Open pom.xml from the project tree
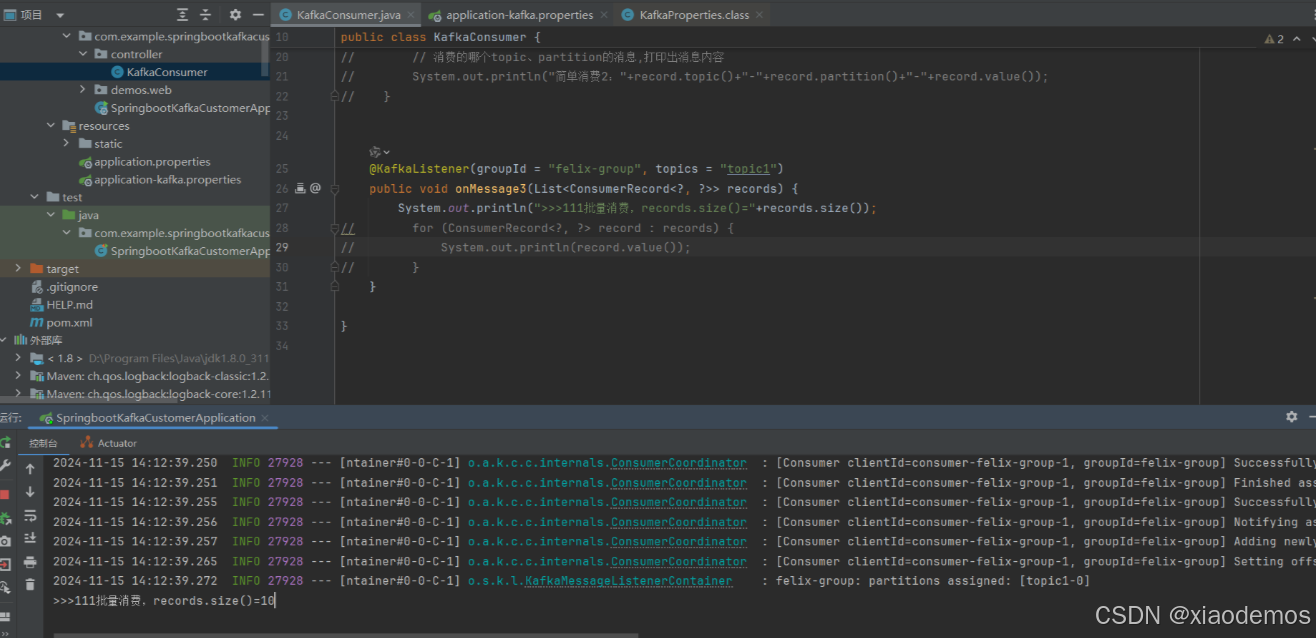1316x638 pixels. [69, 323]
